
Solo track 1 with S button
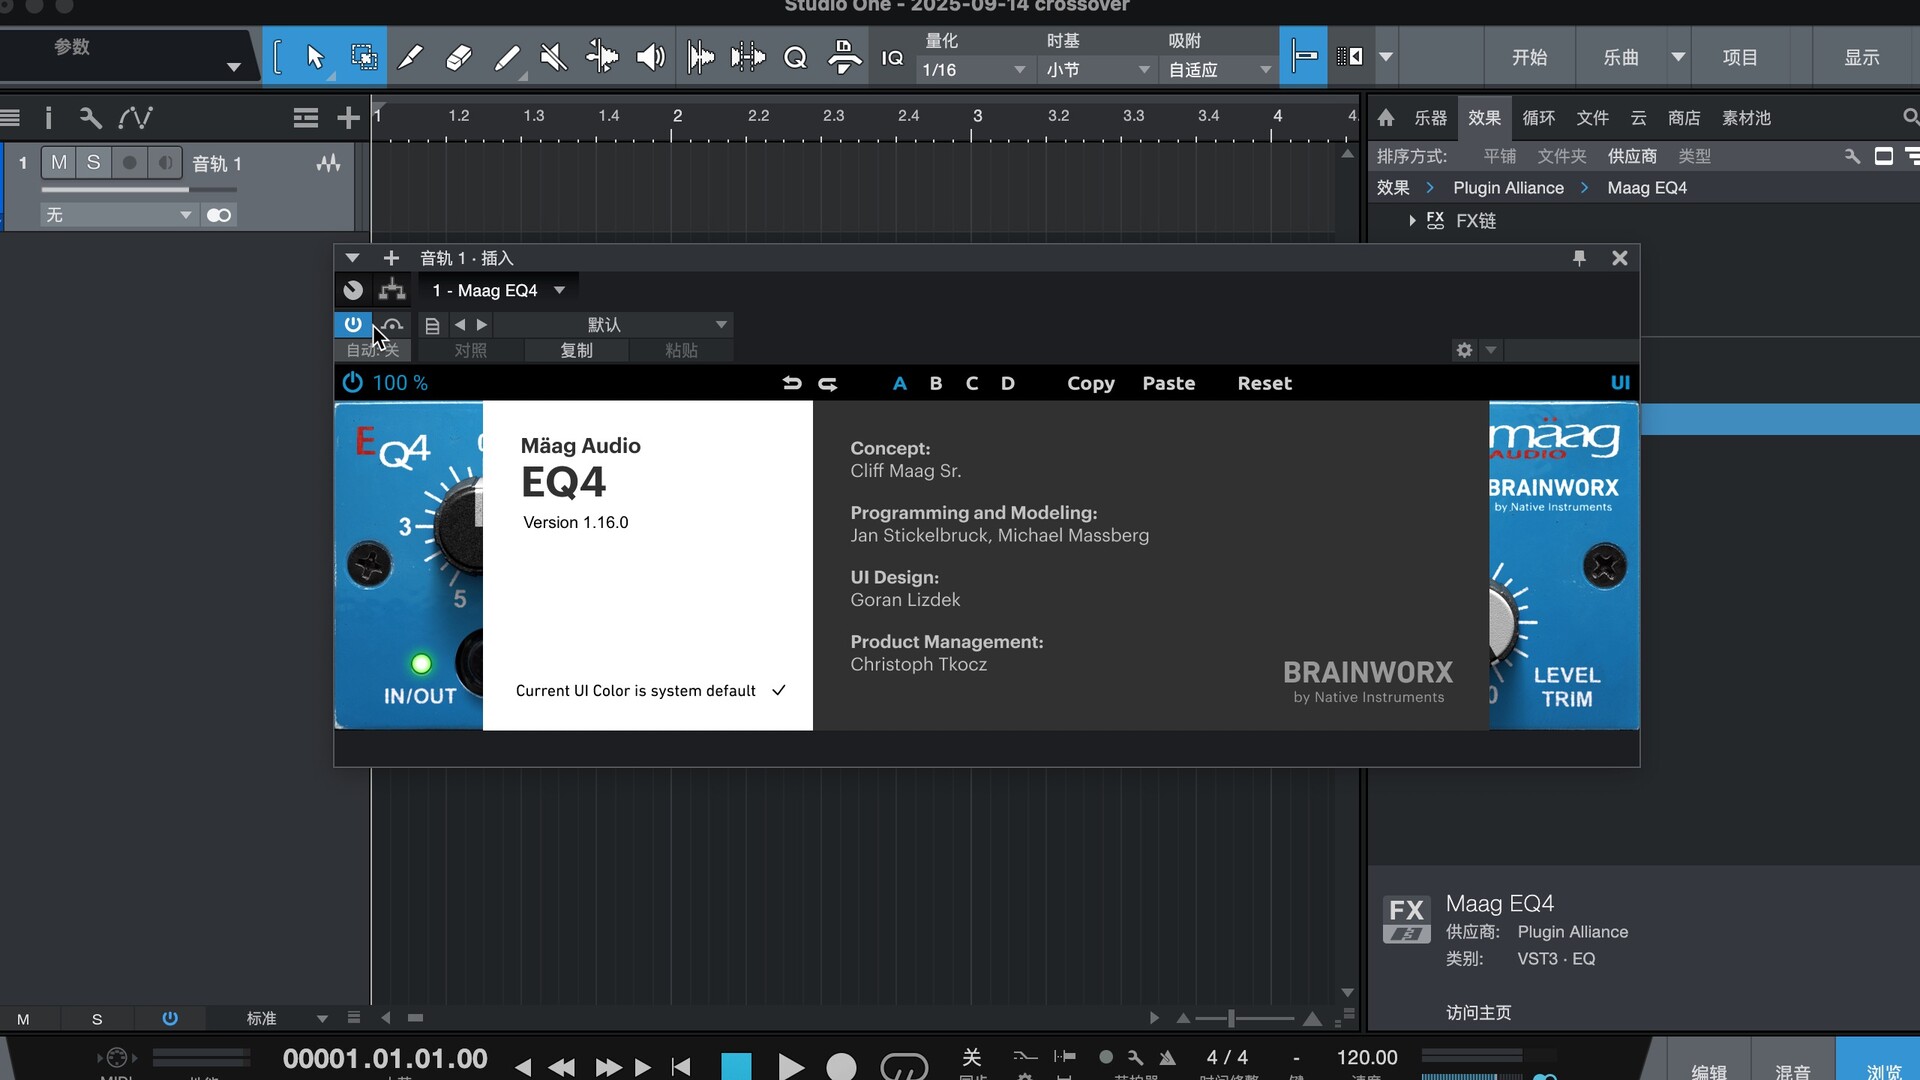pos(93,162)
